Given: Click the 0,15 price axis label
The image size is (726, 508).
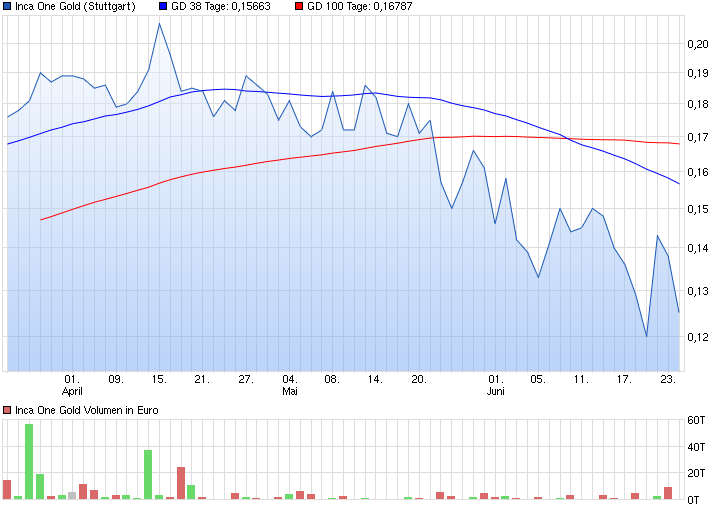Looking at the screenshot, I should click(698, 209).
